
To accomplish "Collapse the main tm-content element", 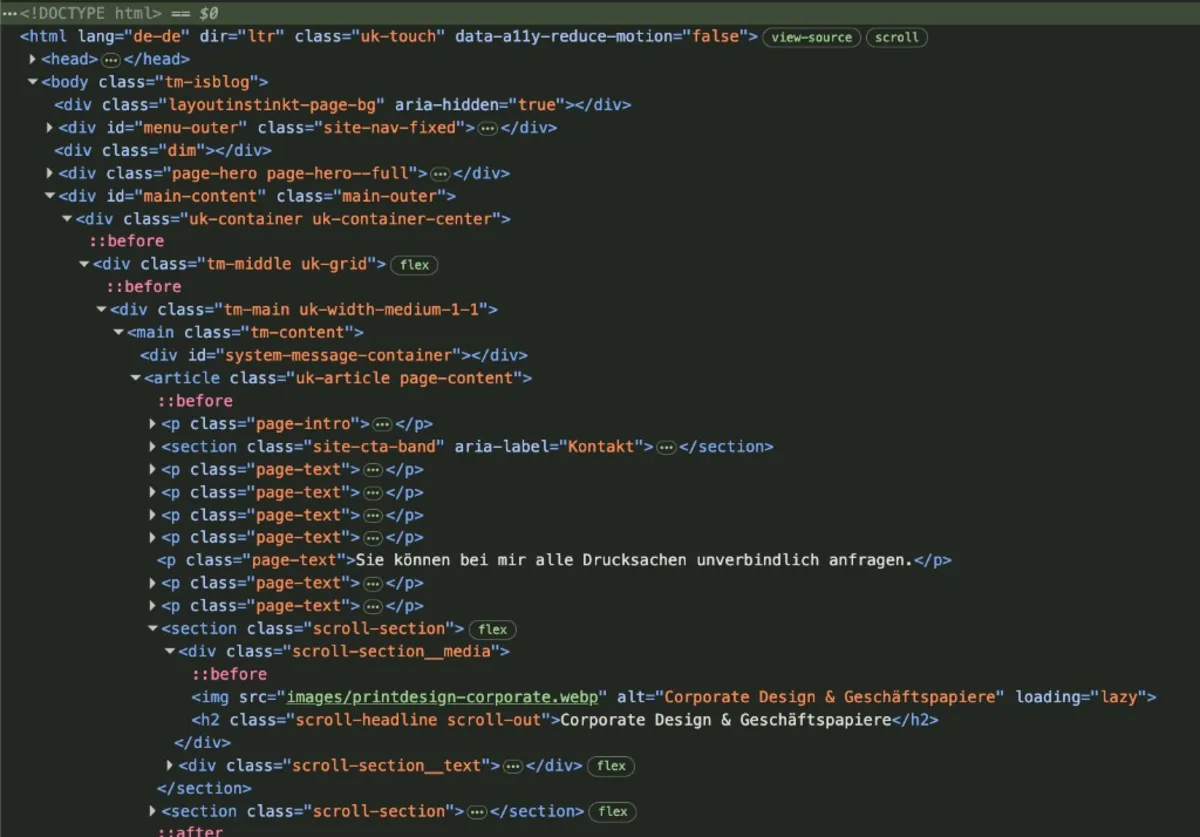I will click(118, 333).
